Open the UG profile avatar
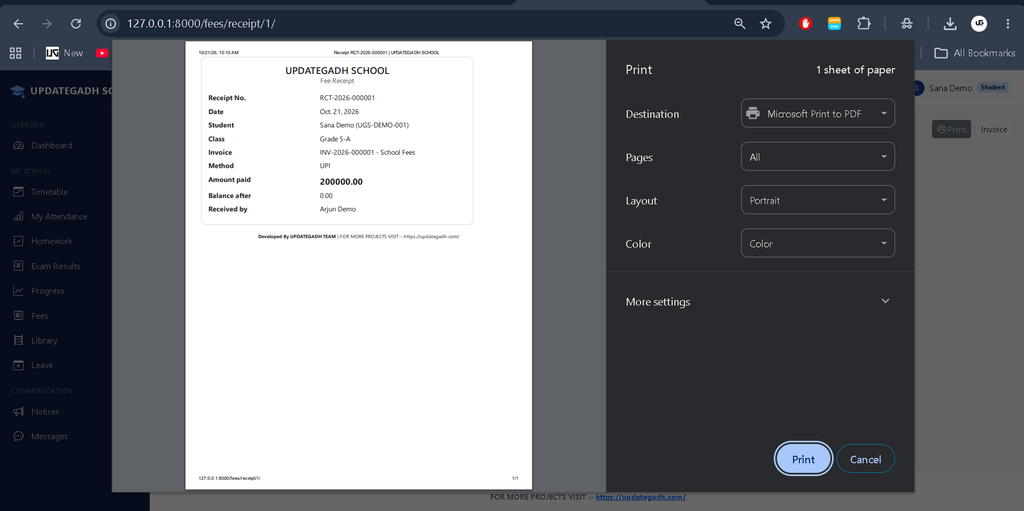 (x=979, y=24)
